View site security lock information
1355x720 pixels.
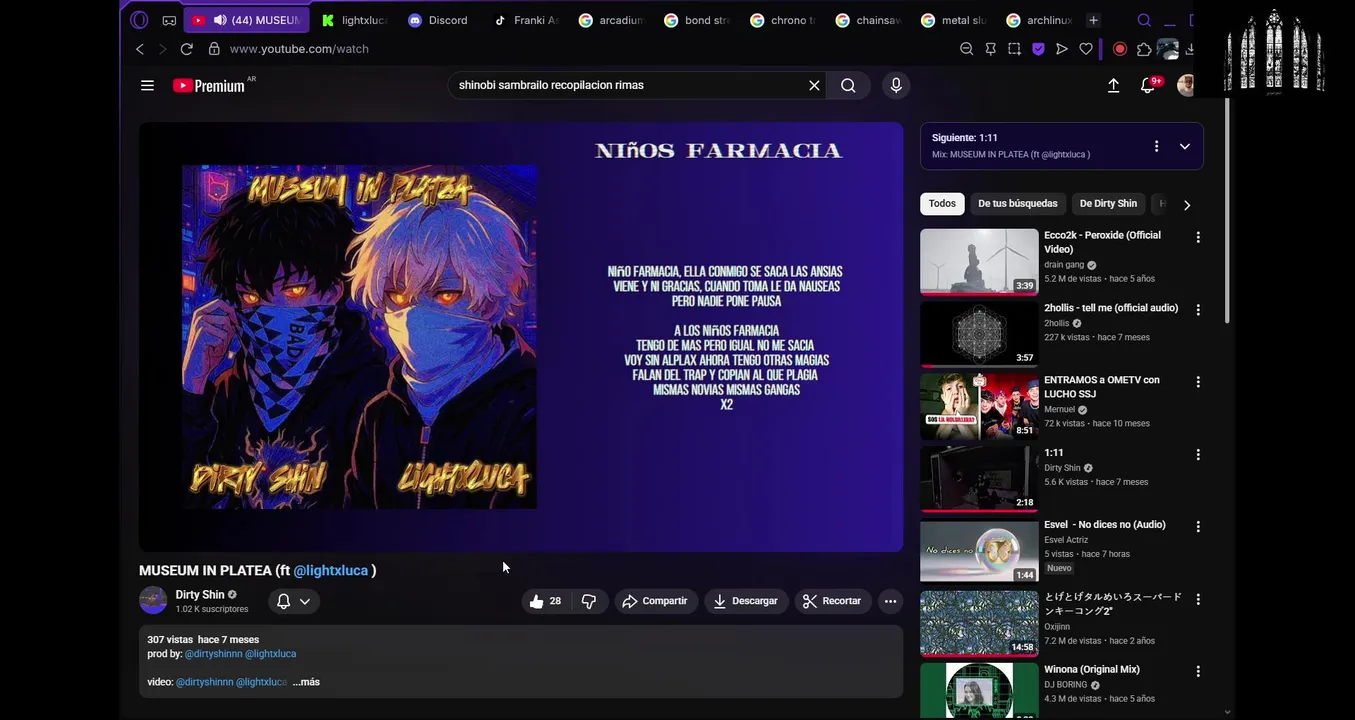point(213,49)
